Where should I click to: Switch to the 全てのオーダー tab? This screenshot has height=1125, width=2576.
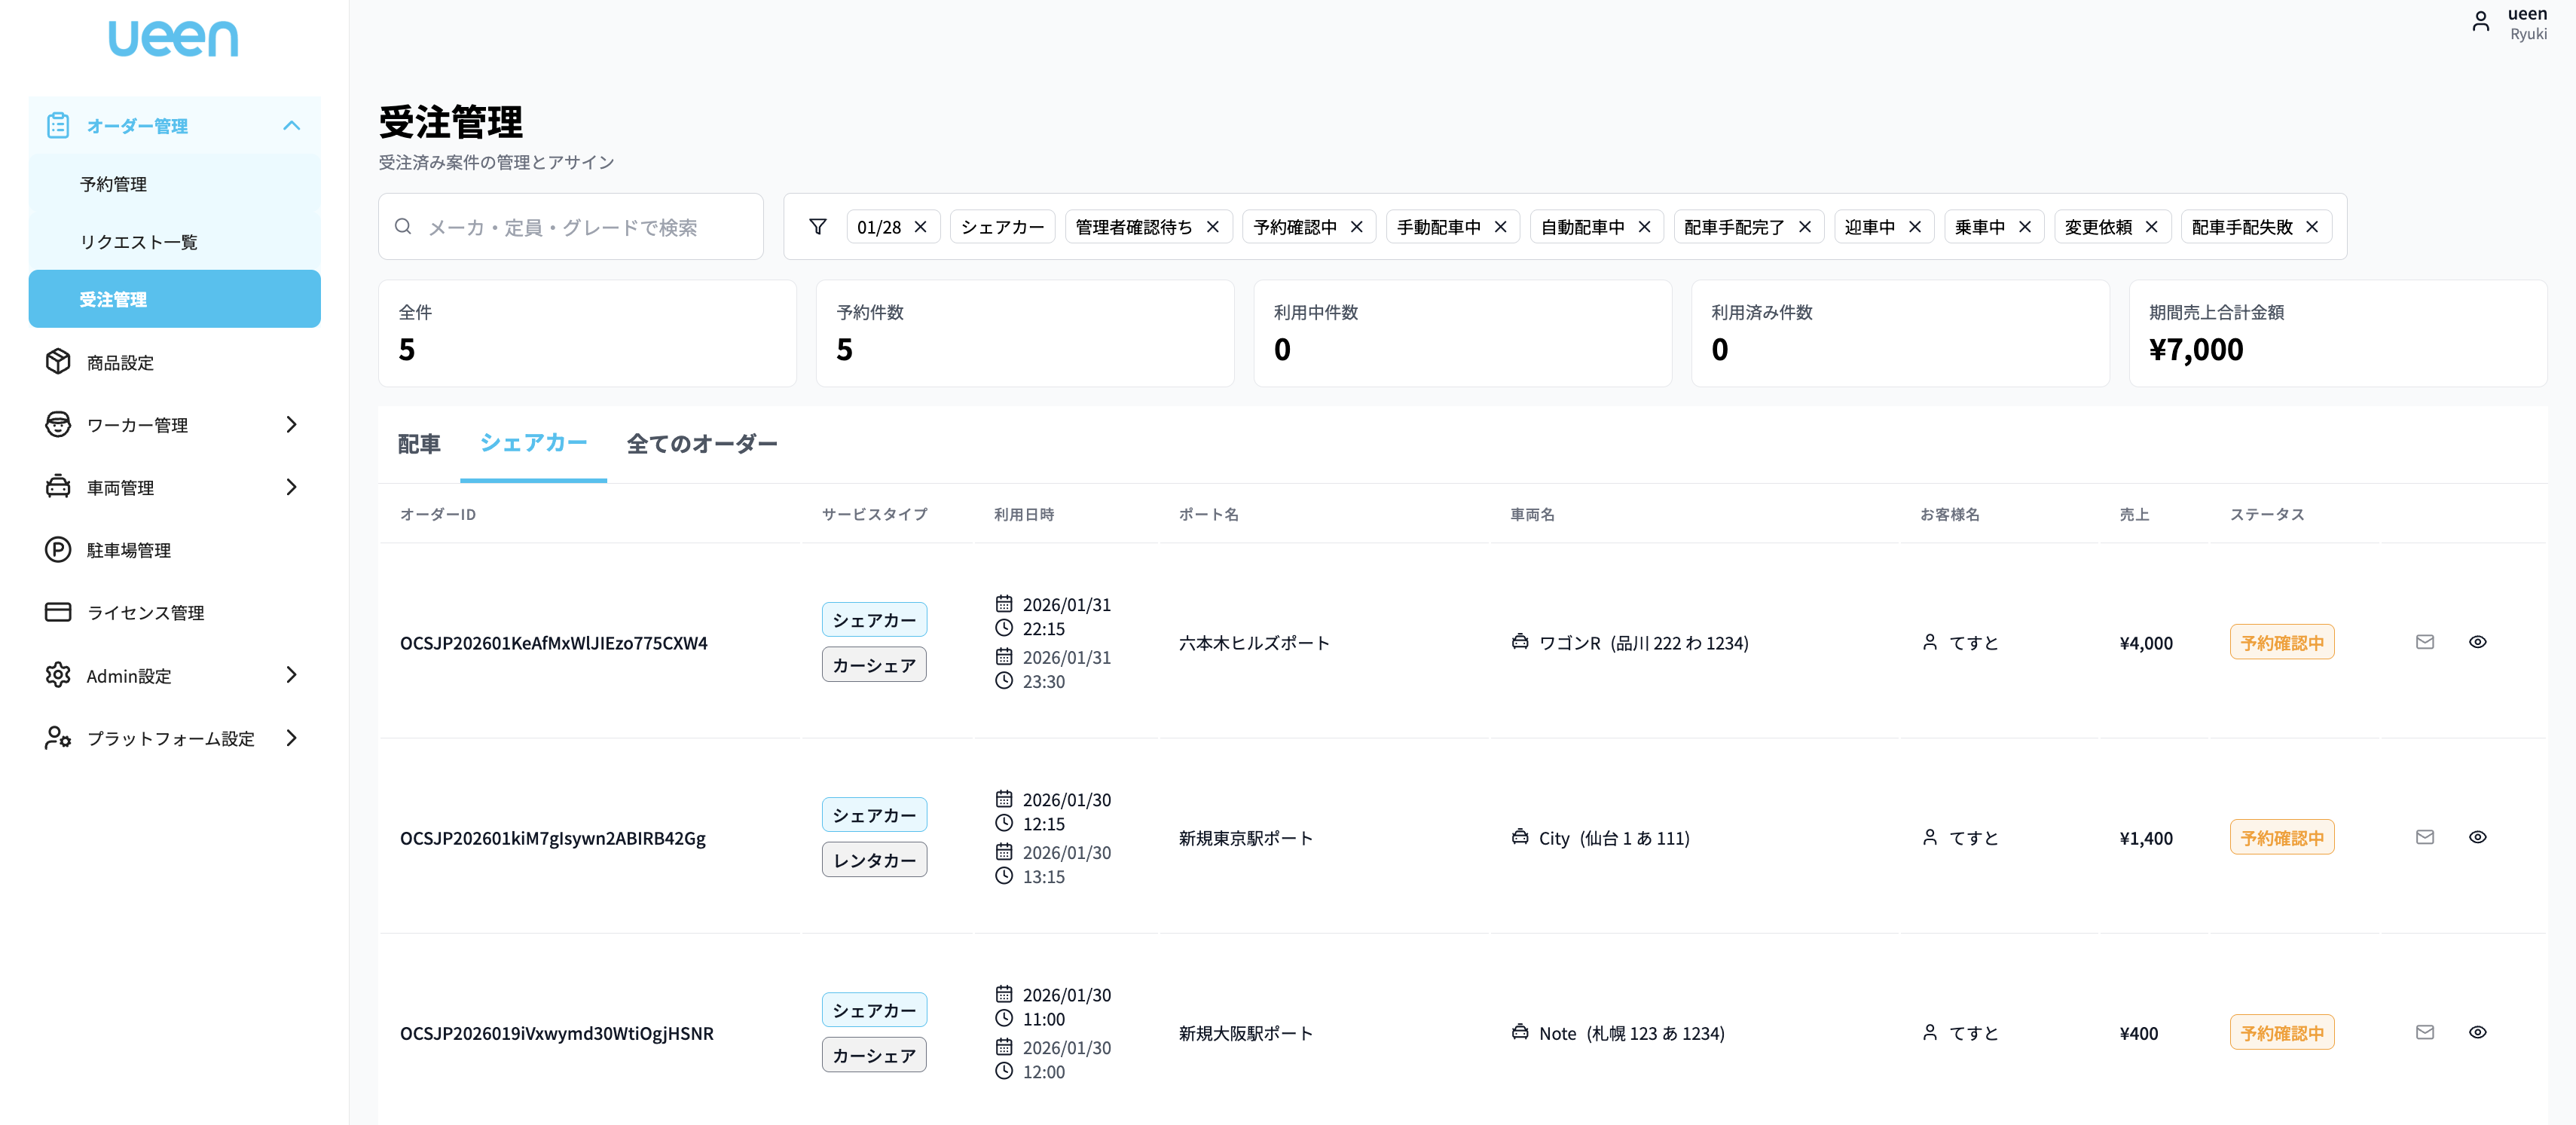point(701,444)
